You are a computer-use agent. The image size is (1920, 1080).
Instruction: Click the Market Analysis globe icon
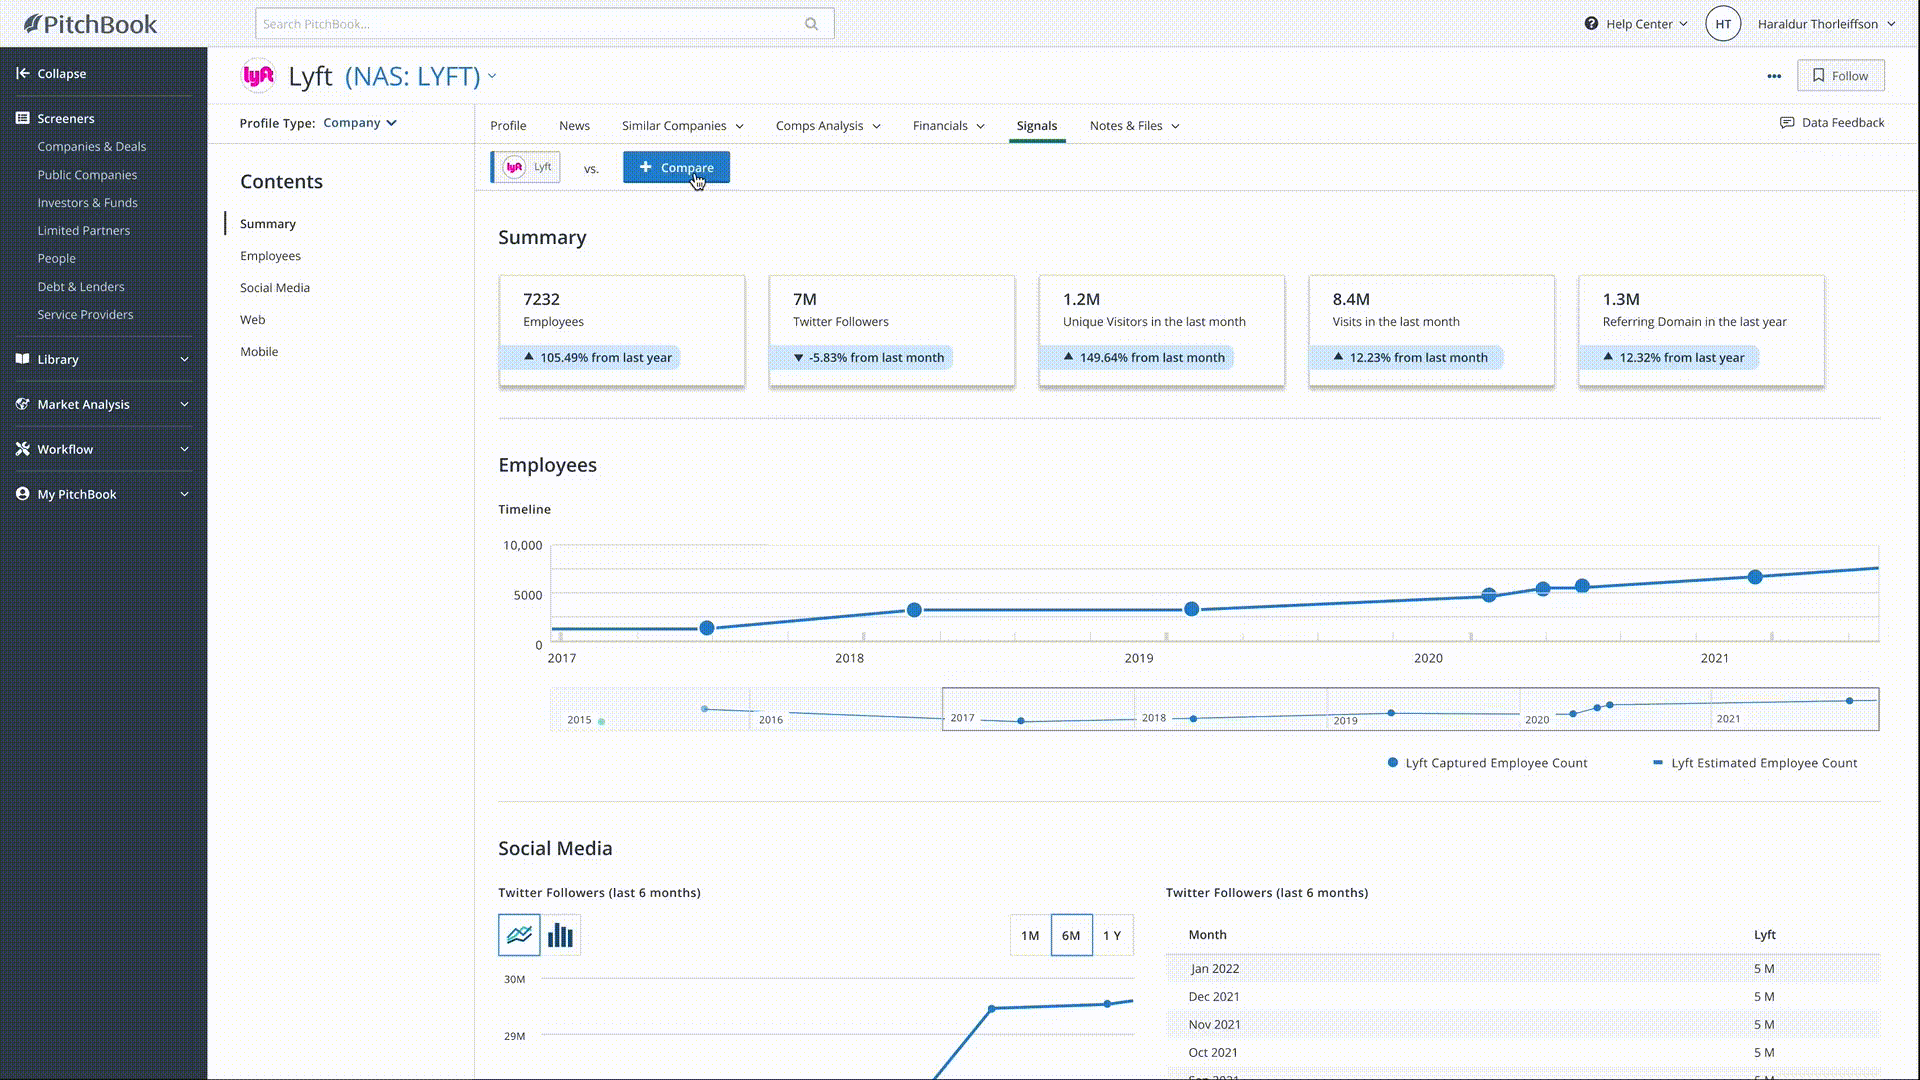(22, 404)
